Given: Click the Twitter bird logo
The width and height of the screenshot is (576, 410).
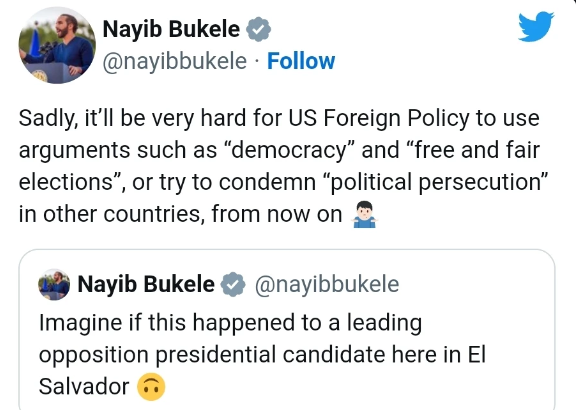Looking at the screenshot, I should (536, 26).
